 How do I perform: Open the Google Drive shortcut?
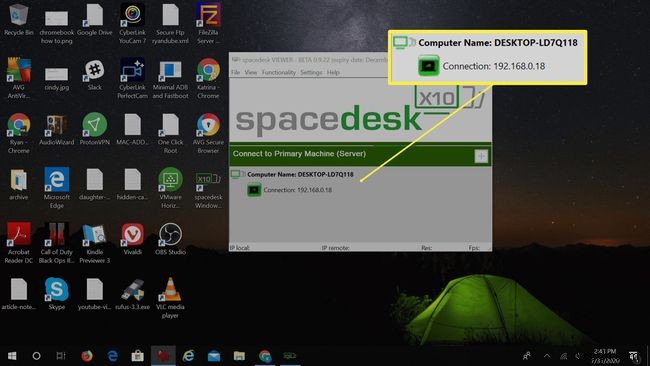[x=95, y=20]
